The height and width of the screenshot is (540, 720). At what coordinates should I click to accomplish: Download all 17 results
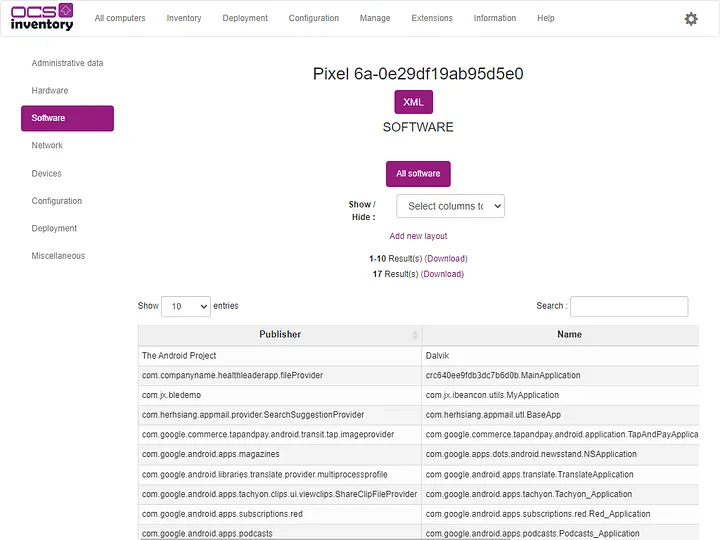[x=442, y=274]
